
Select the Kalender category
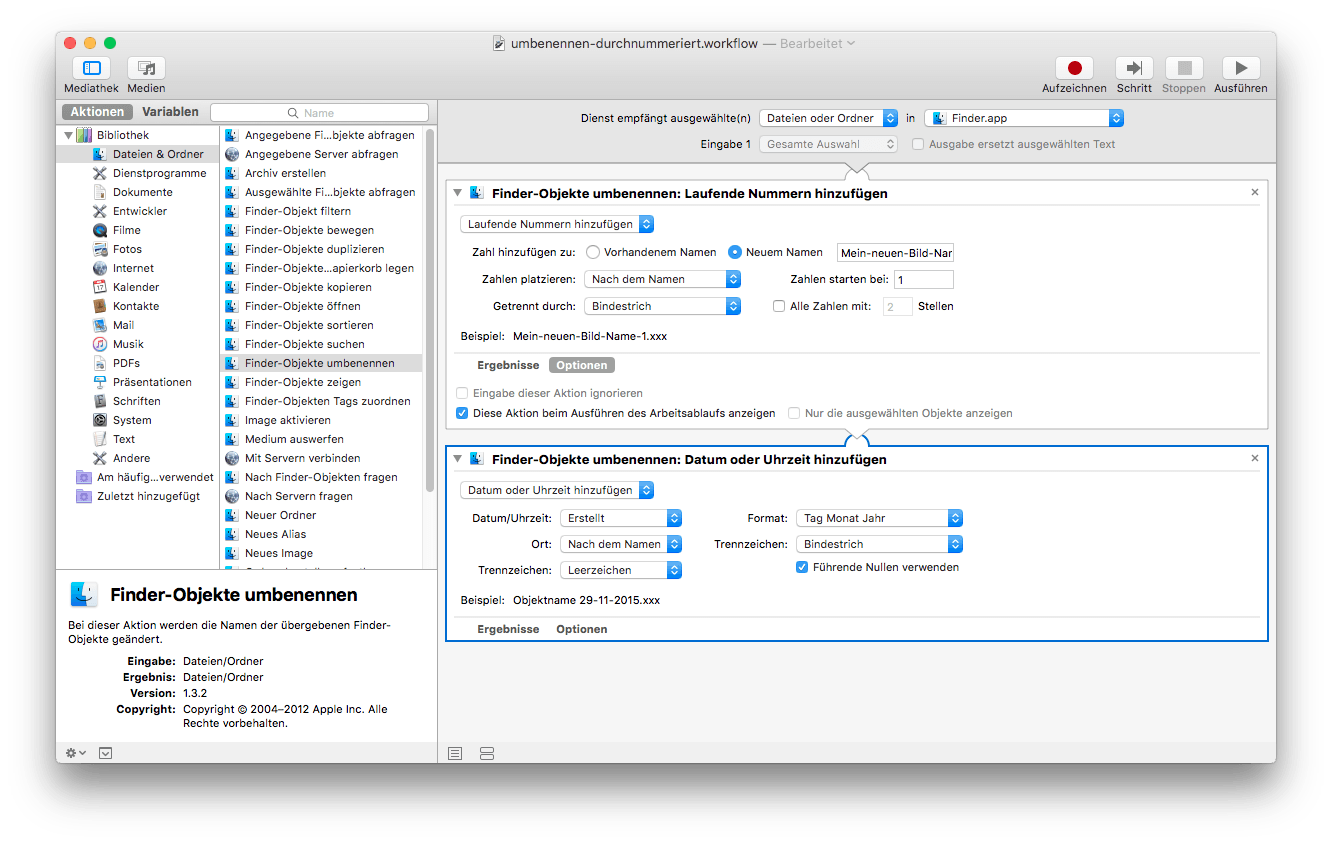[136, 287]
